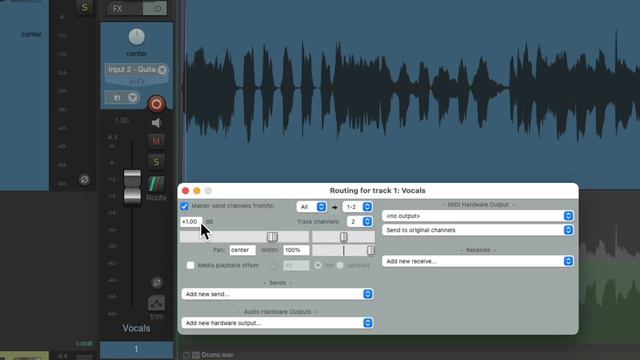Minimize the Routing window with yellow button
This screenshot has width=640, height=360.
[x=197, y=191]
